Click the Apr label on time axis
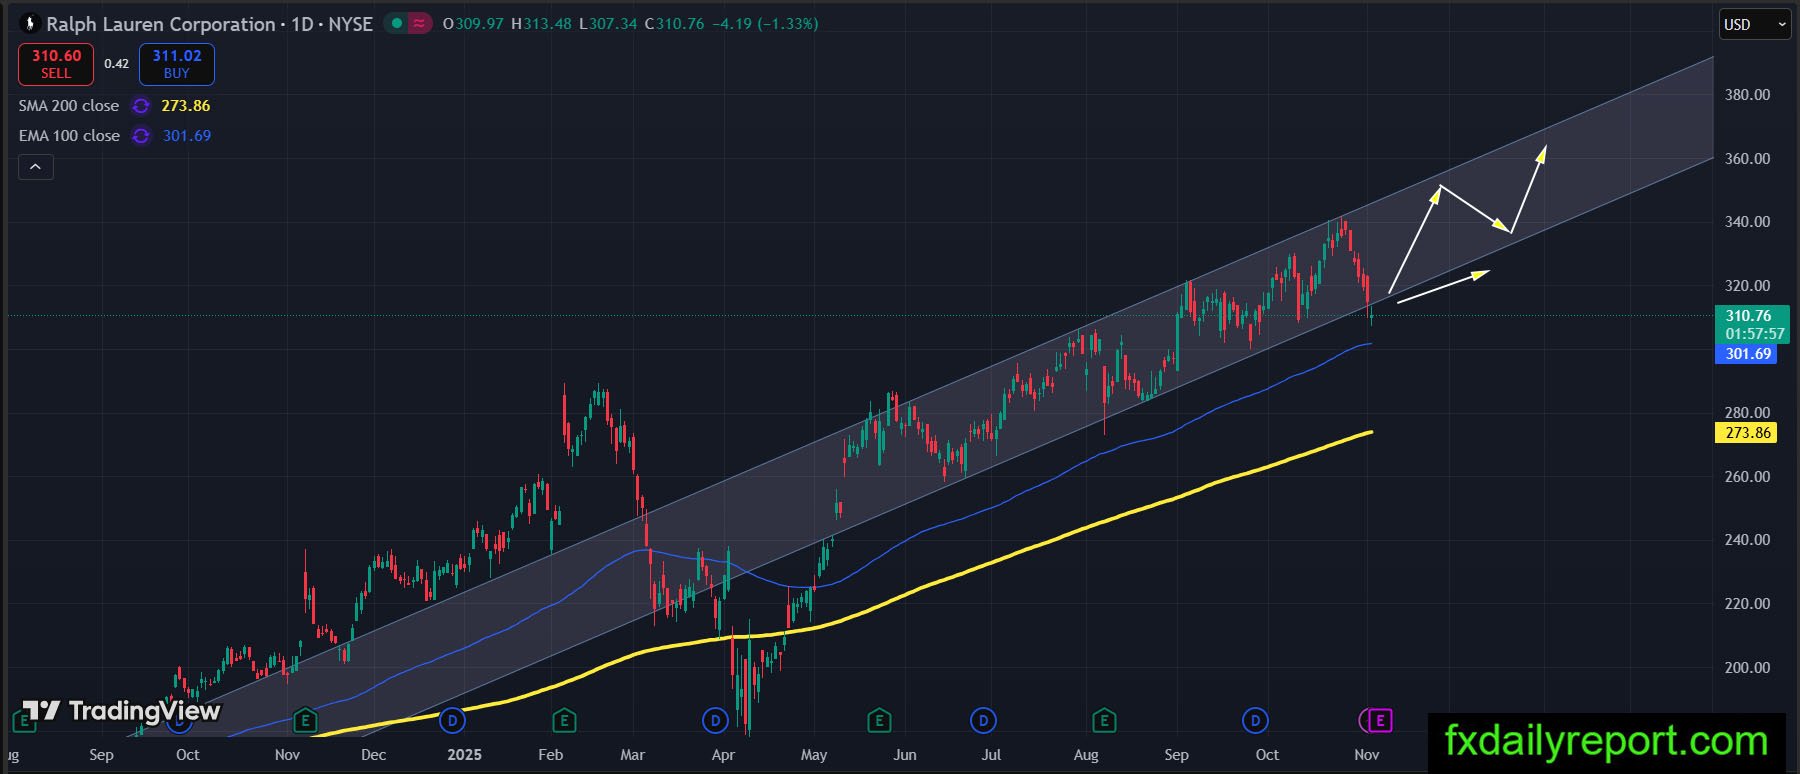1800x774 pixels. [x=723, y=755]
